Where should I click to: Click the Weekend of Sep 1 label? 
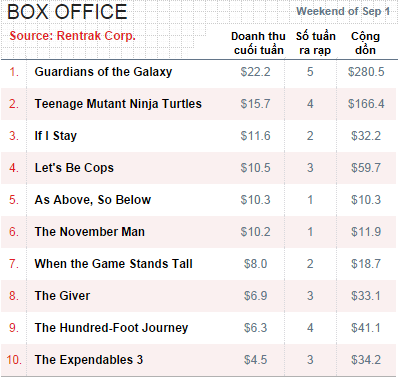click(x=343, y=11)
